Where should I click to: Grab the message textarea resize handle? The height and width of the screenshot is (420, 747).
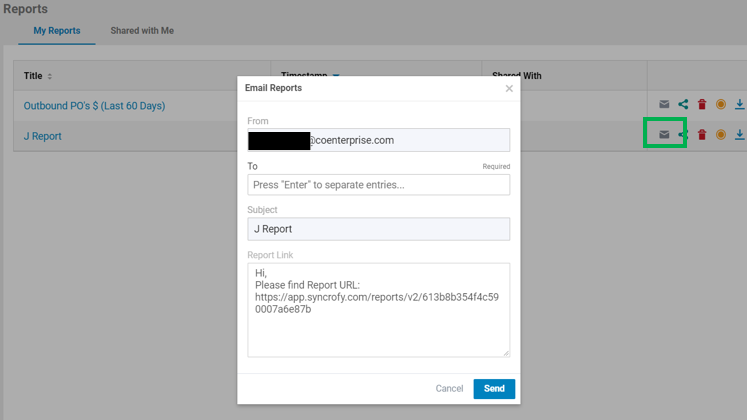pyautogui.click(x=506, y=353)
